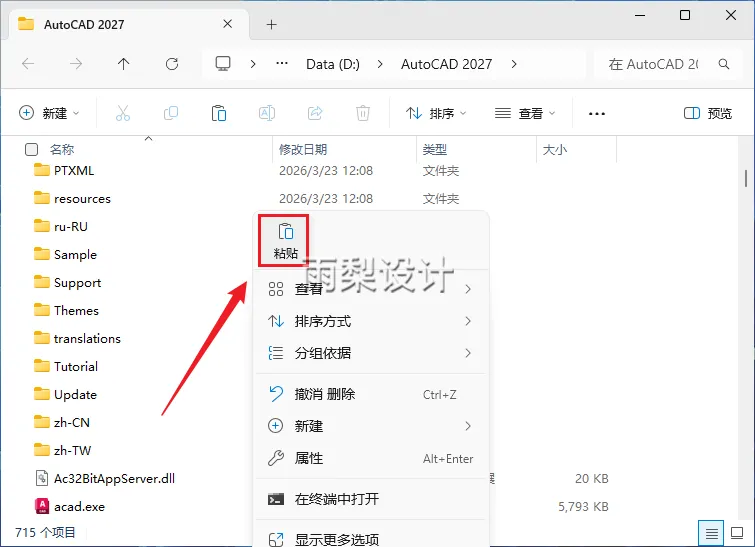This screenshot has width=755, height=547.
Task: Click the PTXML folder icon
Action: [42, 170]
